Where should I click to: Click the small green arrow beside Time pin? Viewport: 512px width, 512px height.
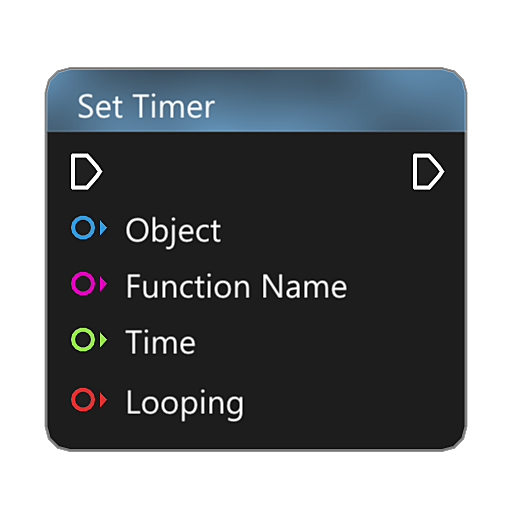[103, 340]
